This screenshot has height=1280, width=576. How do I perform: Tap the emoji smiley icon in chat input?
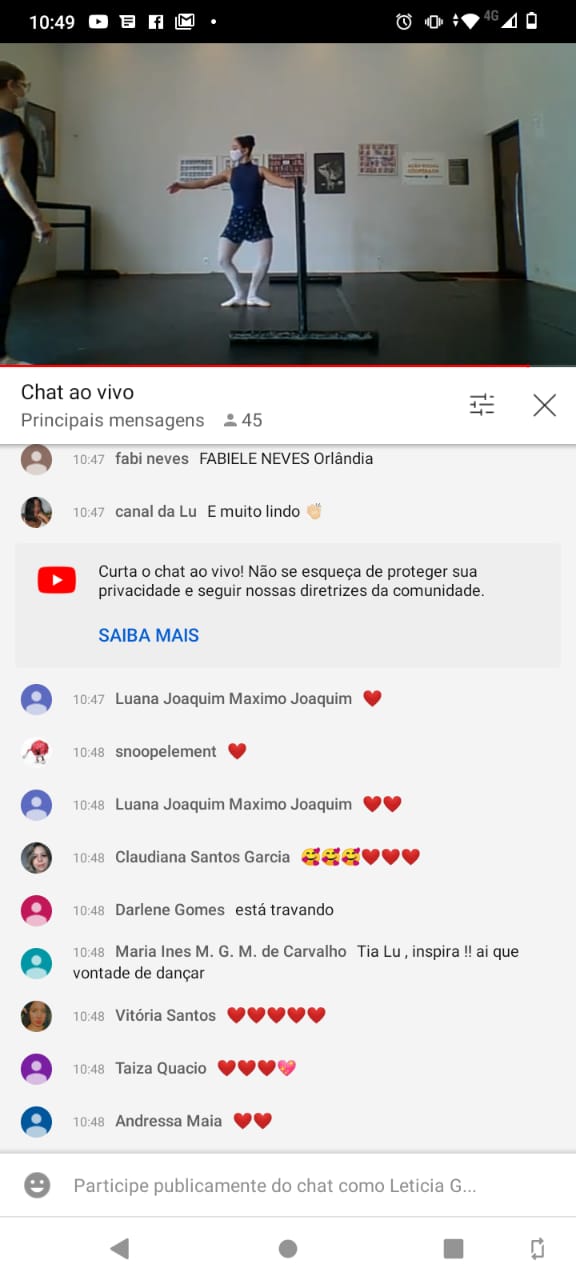coord(37,1185)
